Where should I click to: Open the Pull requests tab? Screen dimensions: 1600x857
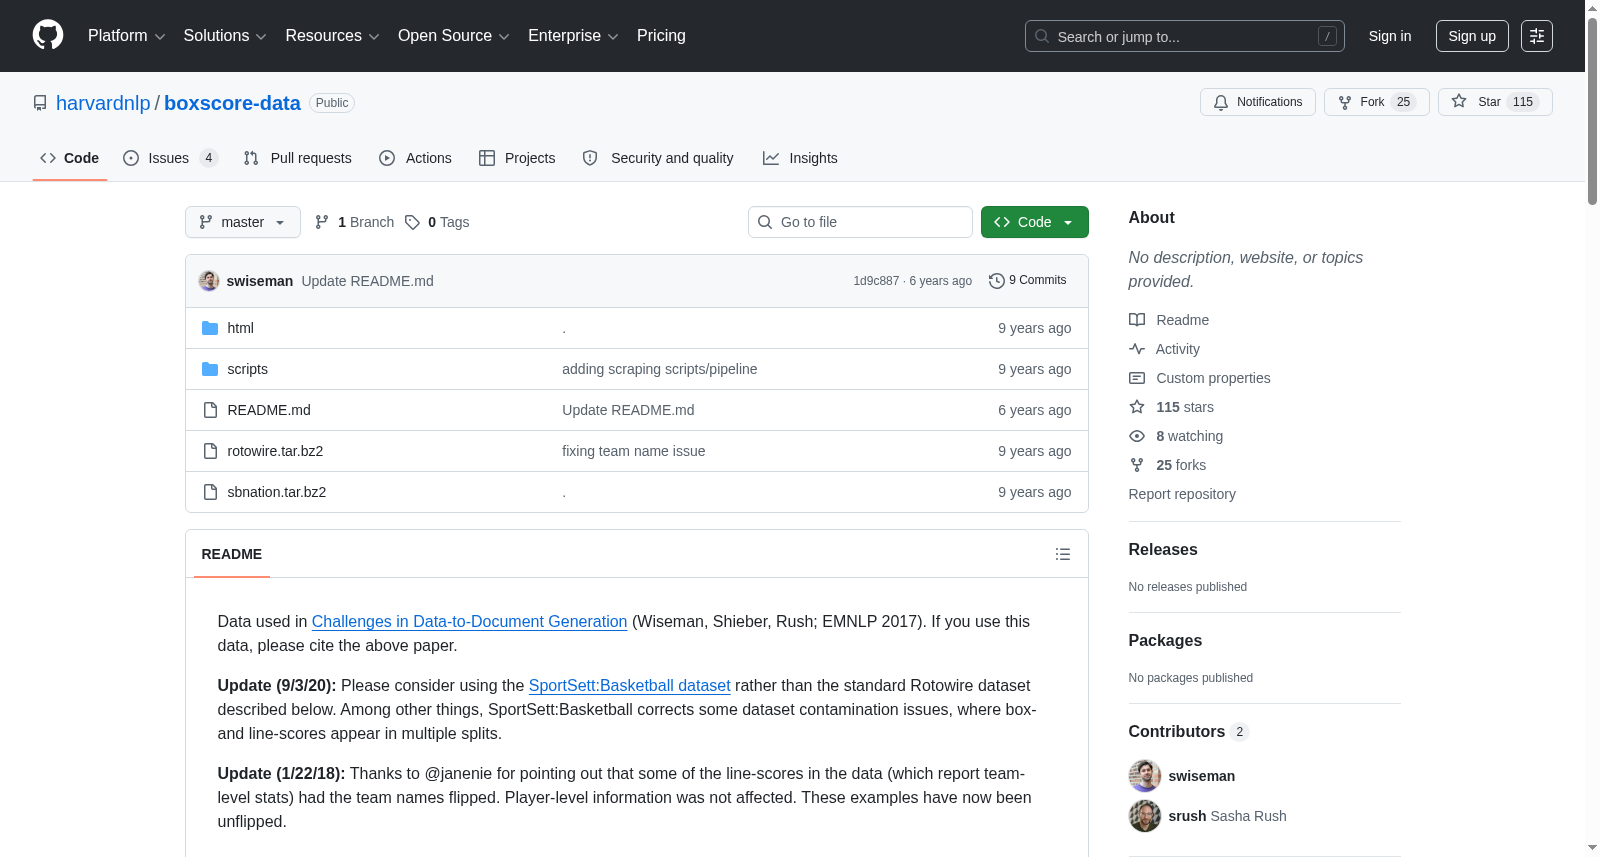298,158
